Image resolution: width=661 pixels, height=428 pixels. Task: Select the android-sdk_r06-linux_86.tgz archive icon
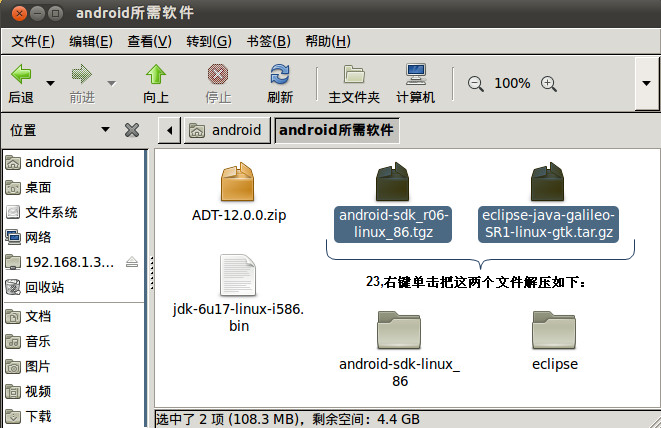392,181
